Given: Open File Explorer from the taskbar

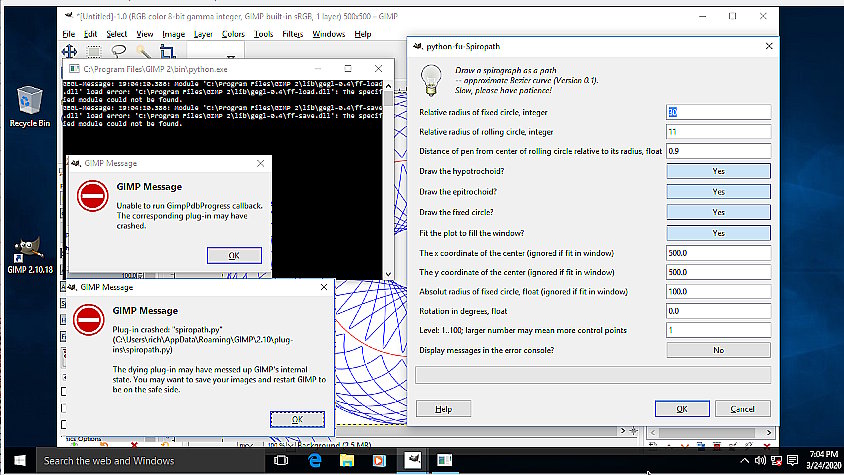Looking at the screenshot, I should (x=347, y=460).
